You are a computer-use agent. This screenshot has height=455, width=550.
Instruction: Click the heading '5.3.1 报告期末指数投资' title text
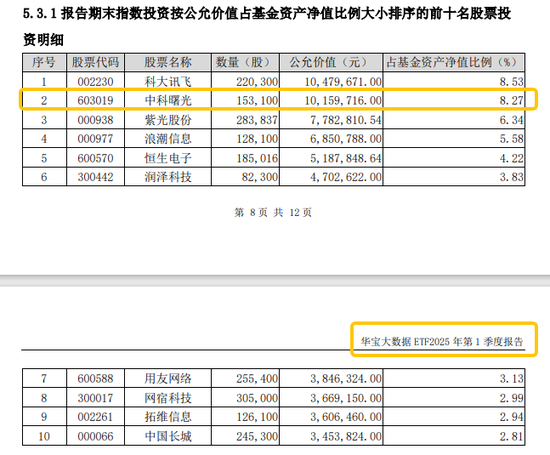(267, 27)
